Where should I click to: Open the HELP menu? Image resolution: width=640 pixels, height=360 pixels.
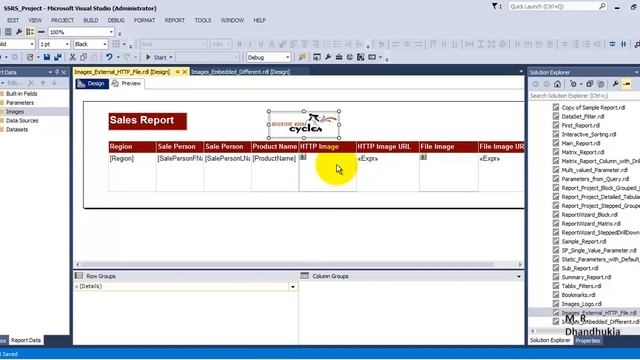click(x=259, y=20)
